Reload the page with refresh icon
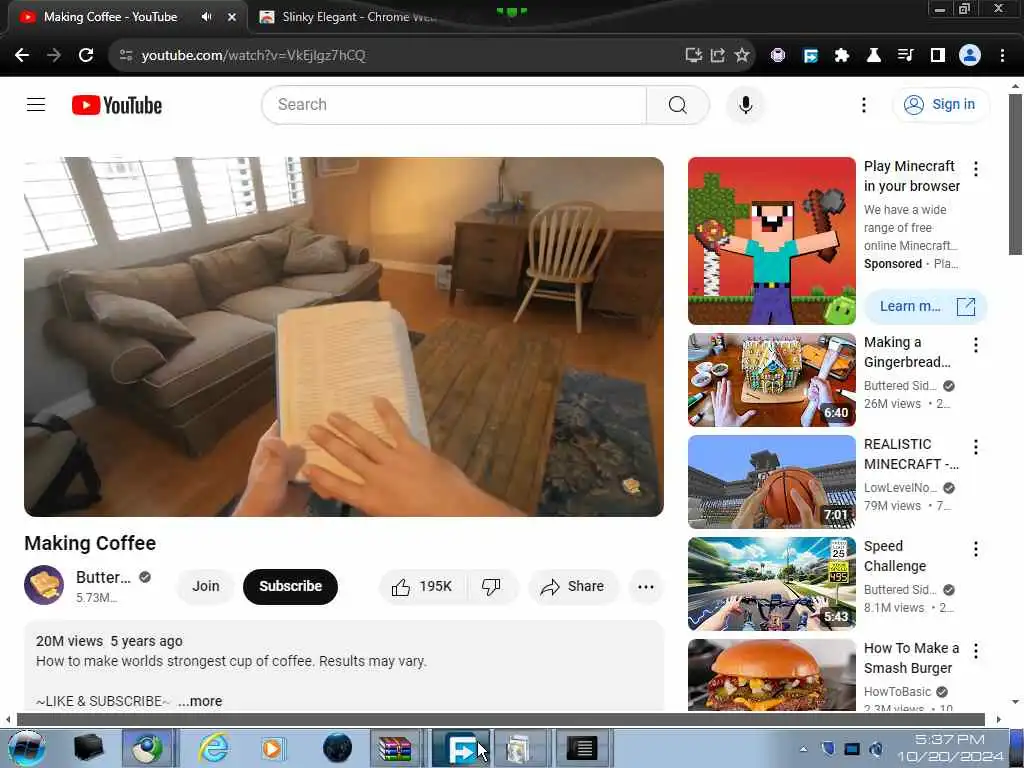 coord(86,56)
